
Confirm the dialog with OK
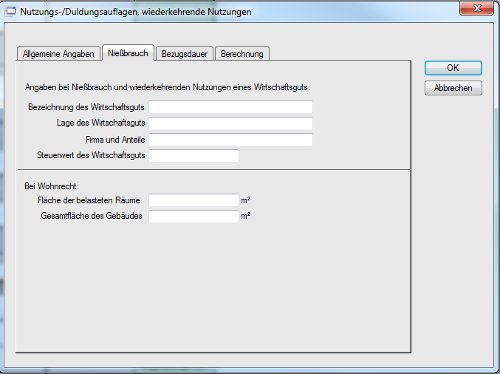(453, 68)
